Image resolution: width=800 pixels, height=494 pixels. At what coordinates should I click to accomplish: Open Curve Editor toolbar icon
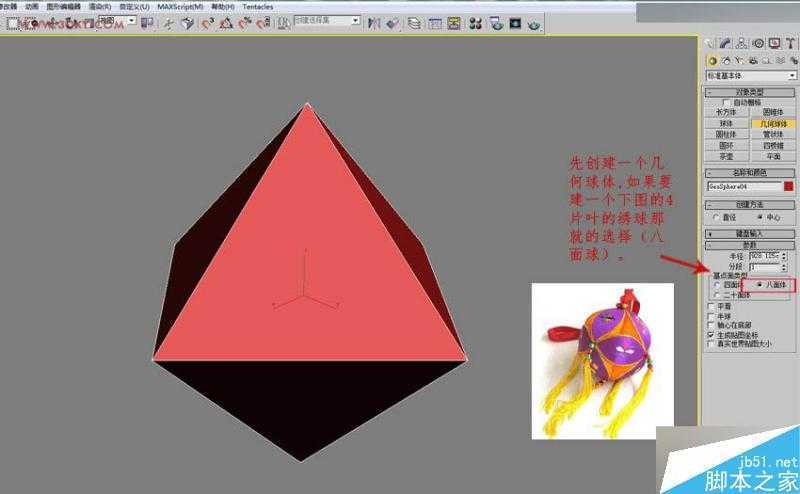tap(435, 23)
